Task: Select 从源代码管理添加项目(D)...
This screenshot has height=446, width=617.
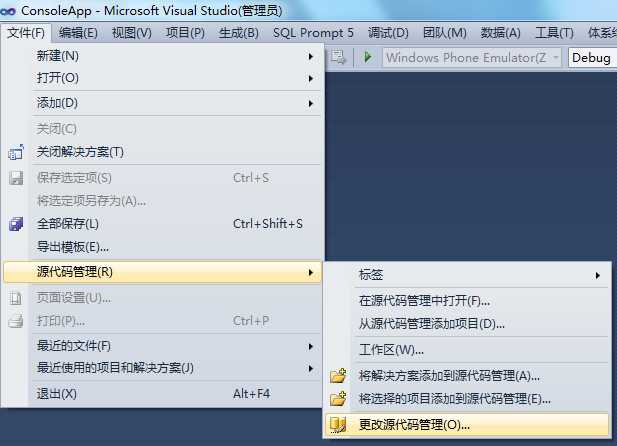Action: (467, 324)
